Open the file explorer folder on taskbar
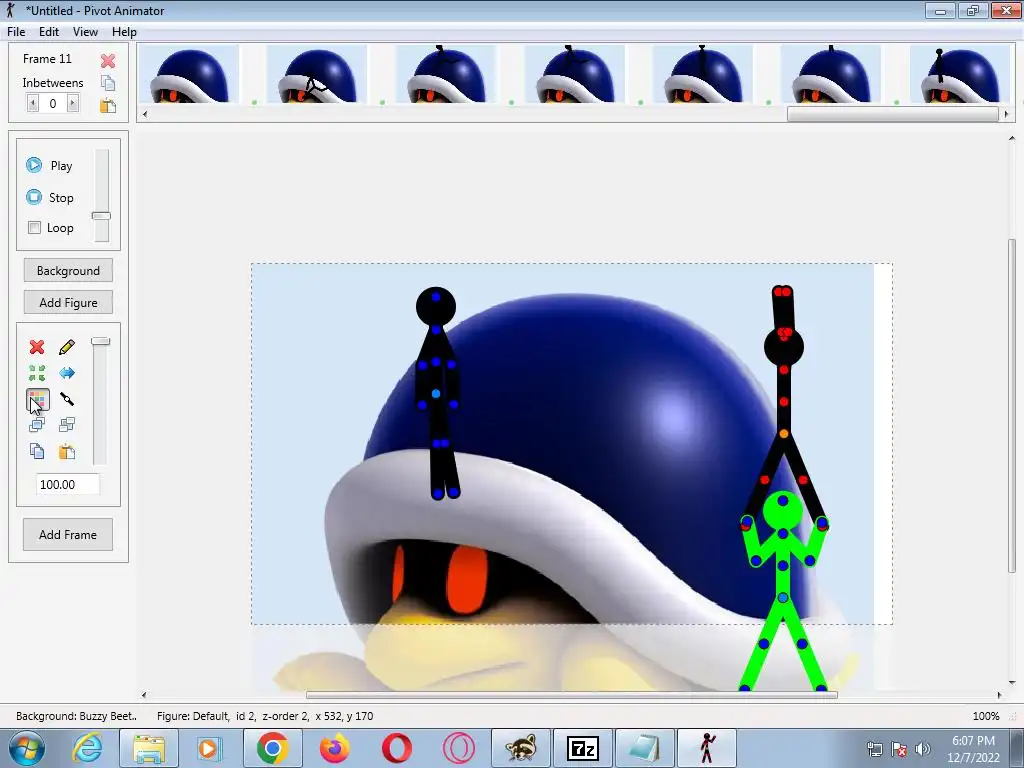1024x768 pixels. (149, 748)
